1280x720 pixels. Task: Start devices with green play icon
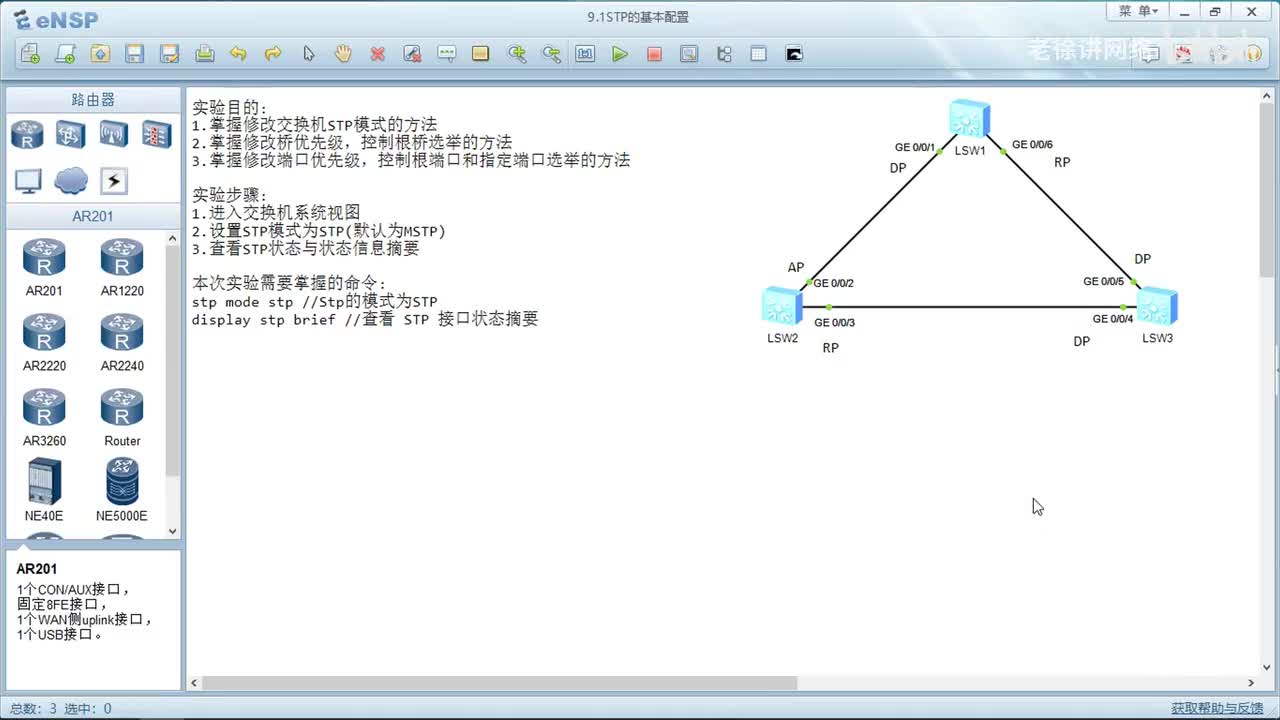click(x=620, y=54)
